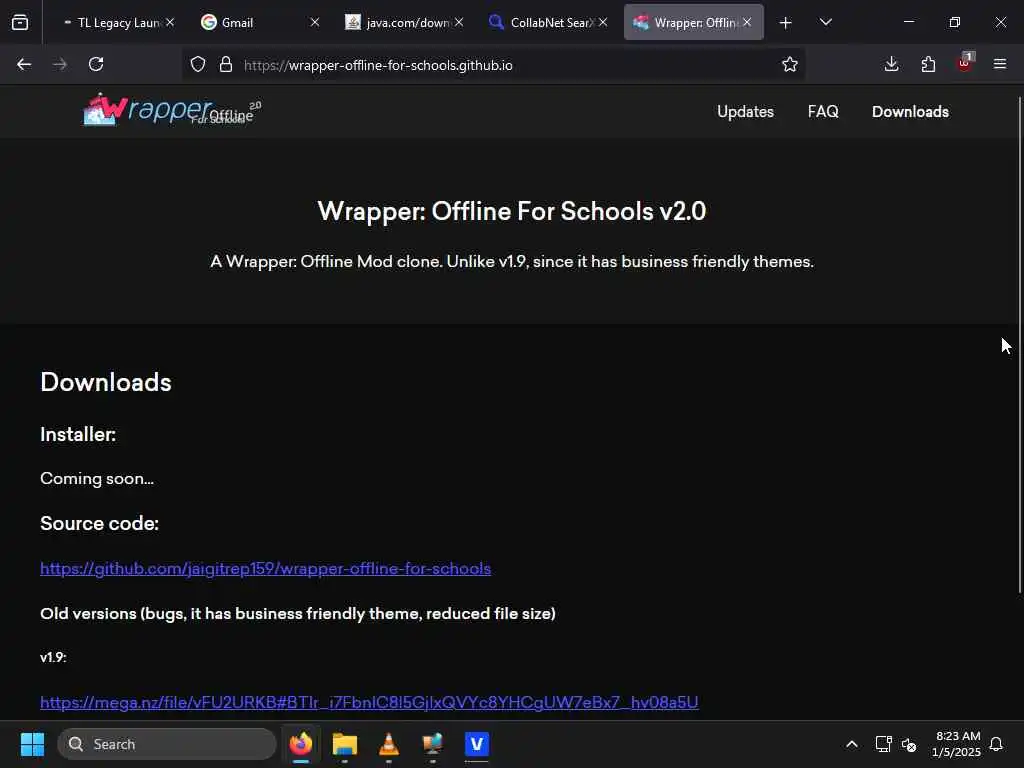Click the 'v1.9:' label
Screen dimensions: 1024x768
(x=53, y=657)
